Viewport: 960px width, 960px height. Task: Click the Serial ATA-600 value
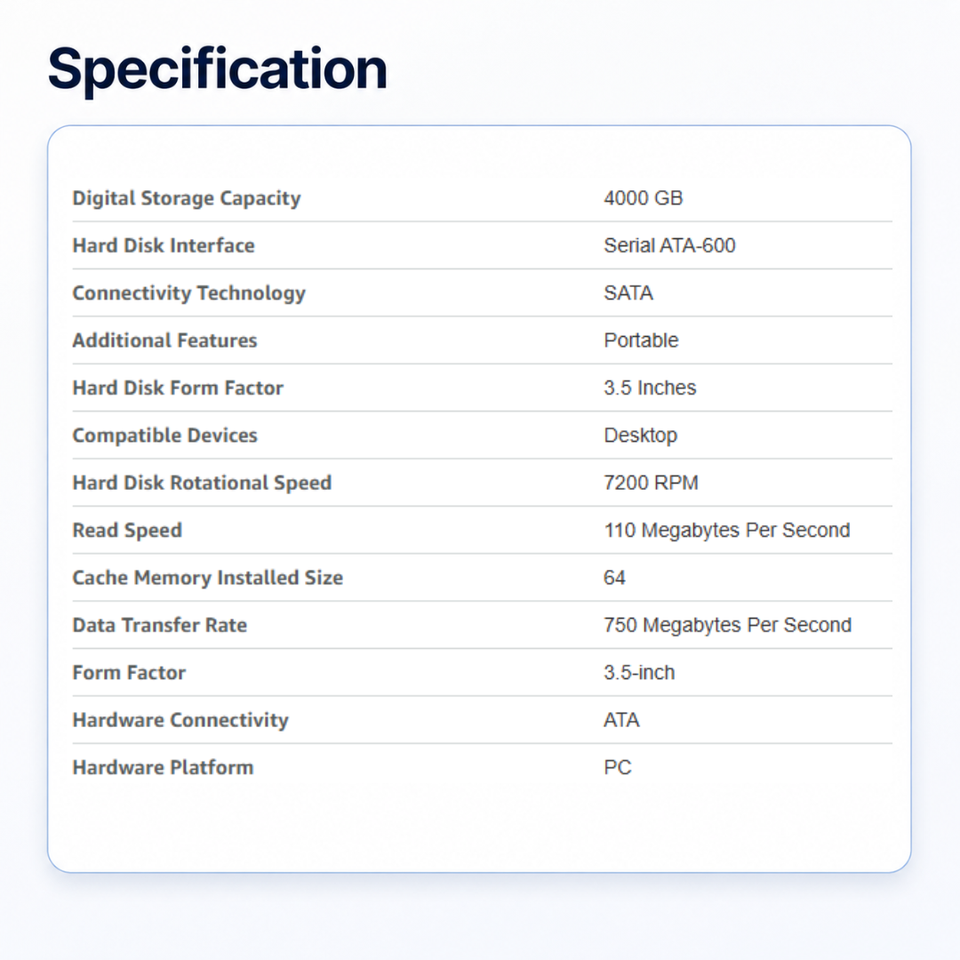pyautogui.click(x=669, y=246)
